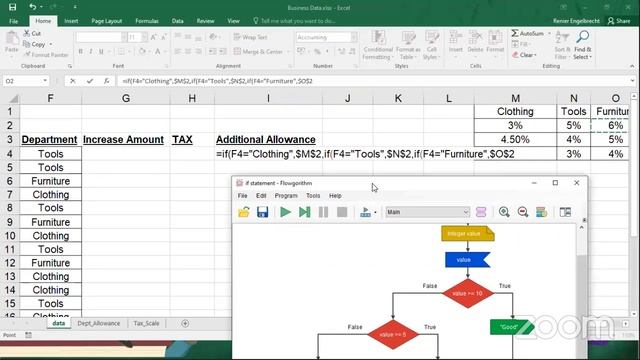640x360 pixels.
Task: Select the blue value input shape
Action: 468,260
